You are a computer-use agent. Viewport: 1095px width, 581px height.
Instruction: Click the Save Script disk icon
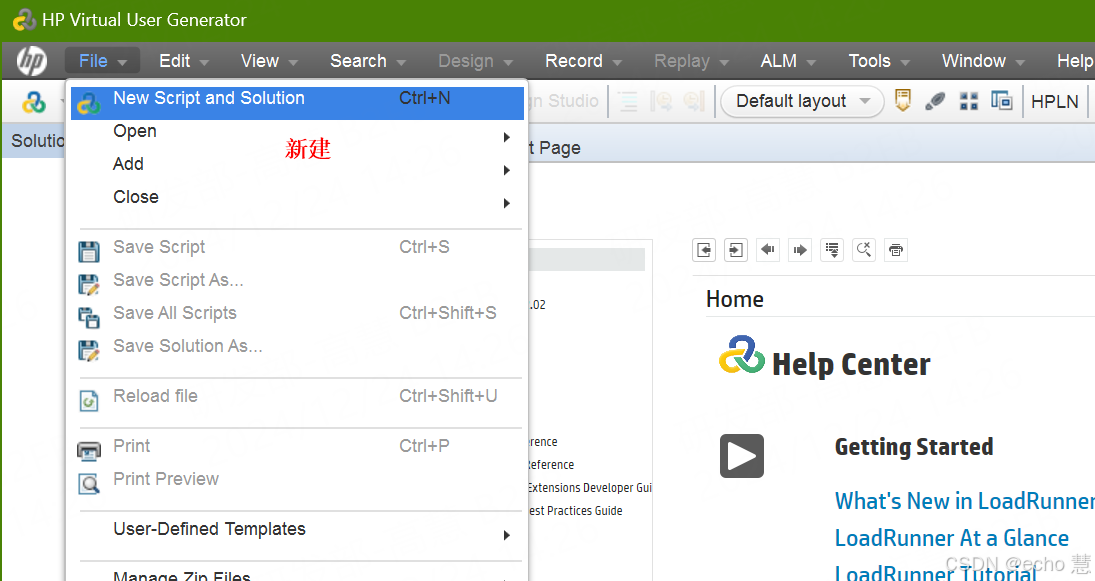(89, 251)
